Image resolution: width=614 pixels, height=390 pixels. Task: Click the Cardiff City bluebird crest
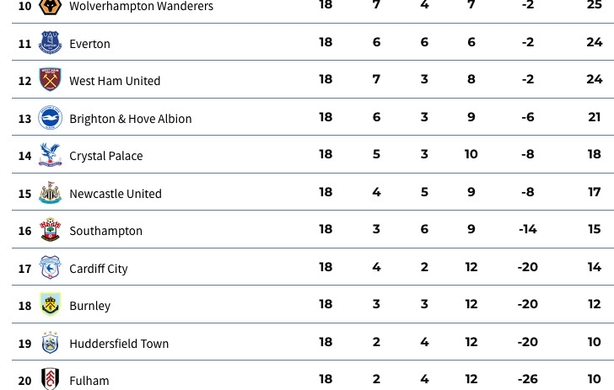pos(50,267)
